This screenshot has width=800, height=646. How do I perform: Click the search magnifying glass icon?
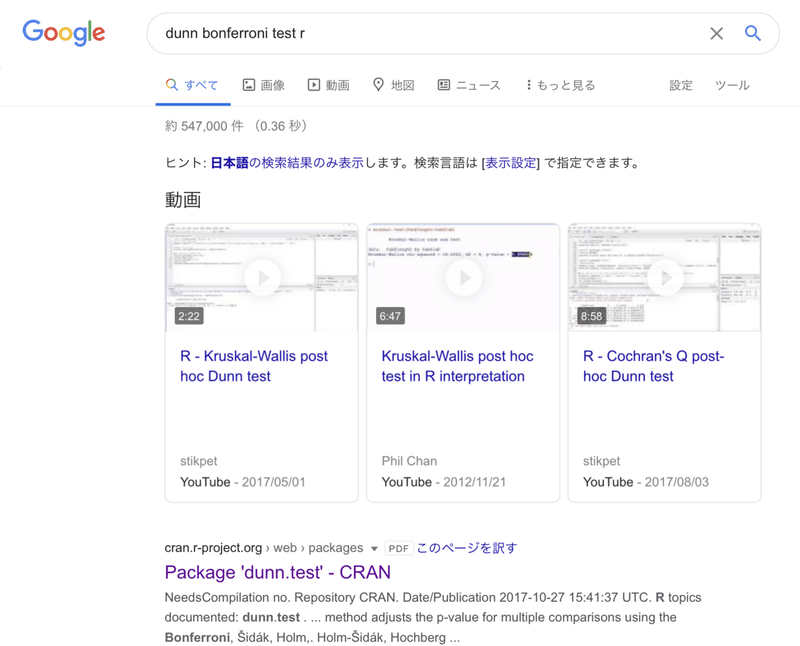click(752, 33)
